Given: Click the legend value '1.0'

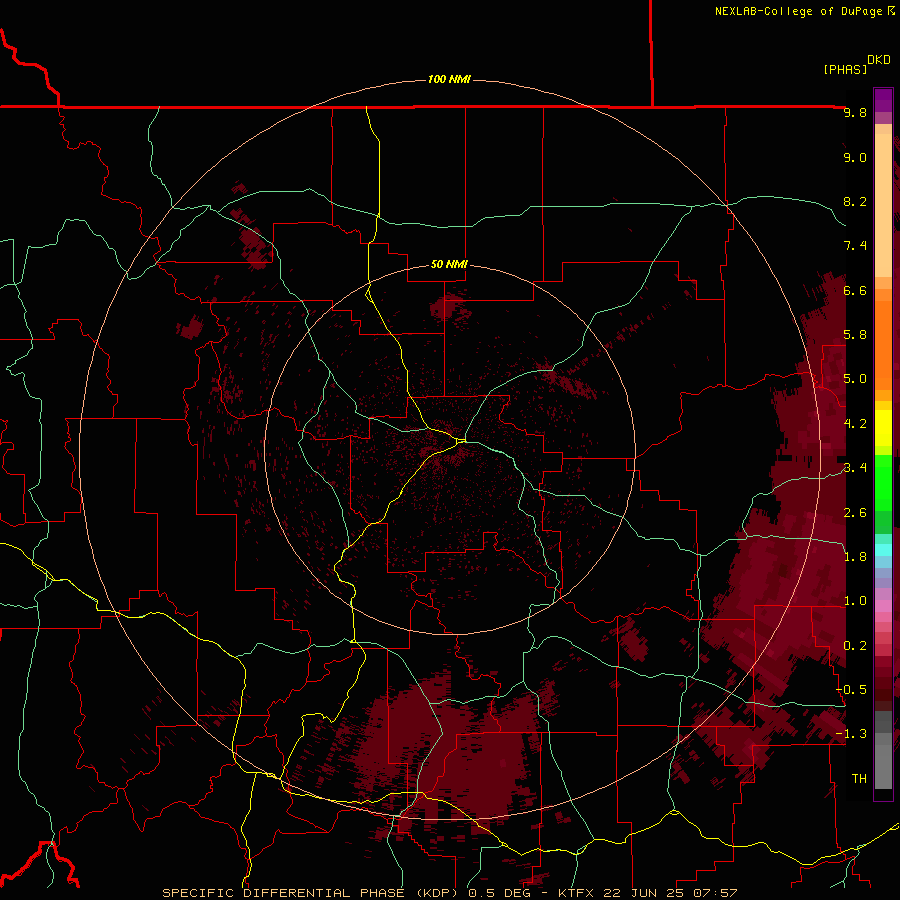Looking at the screenshot, I should [x=855, y=601].
